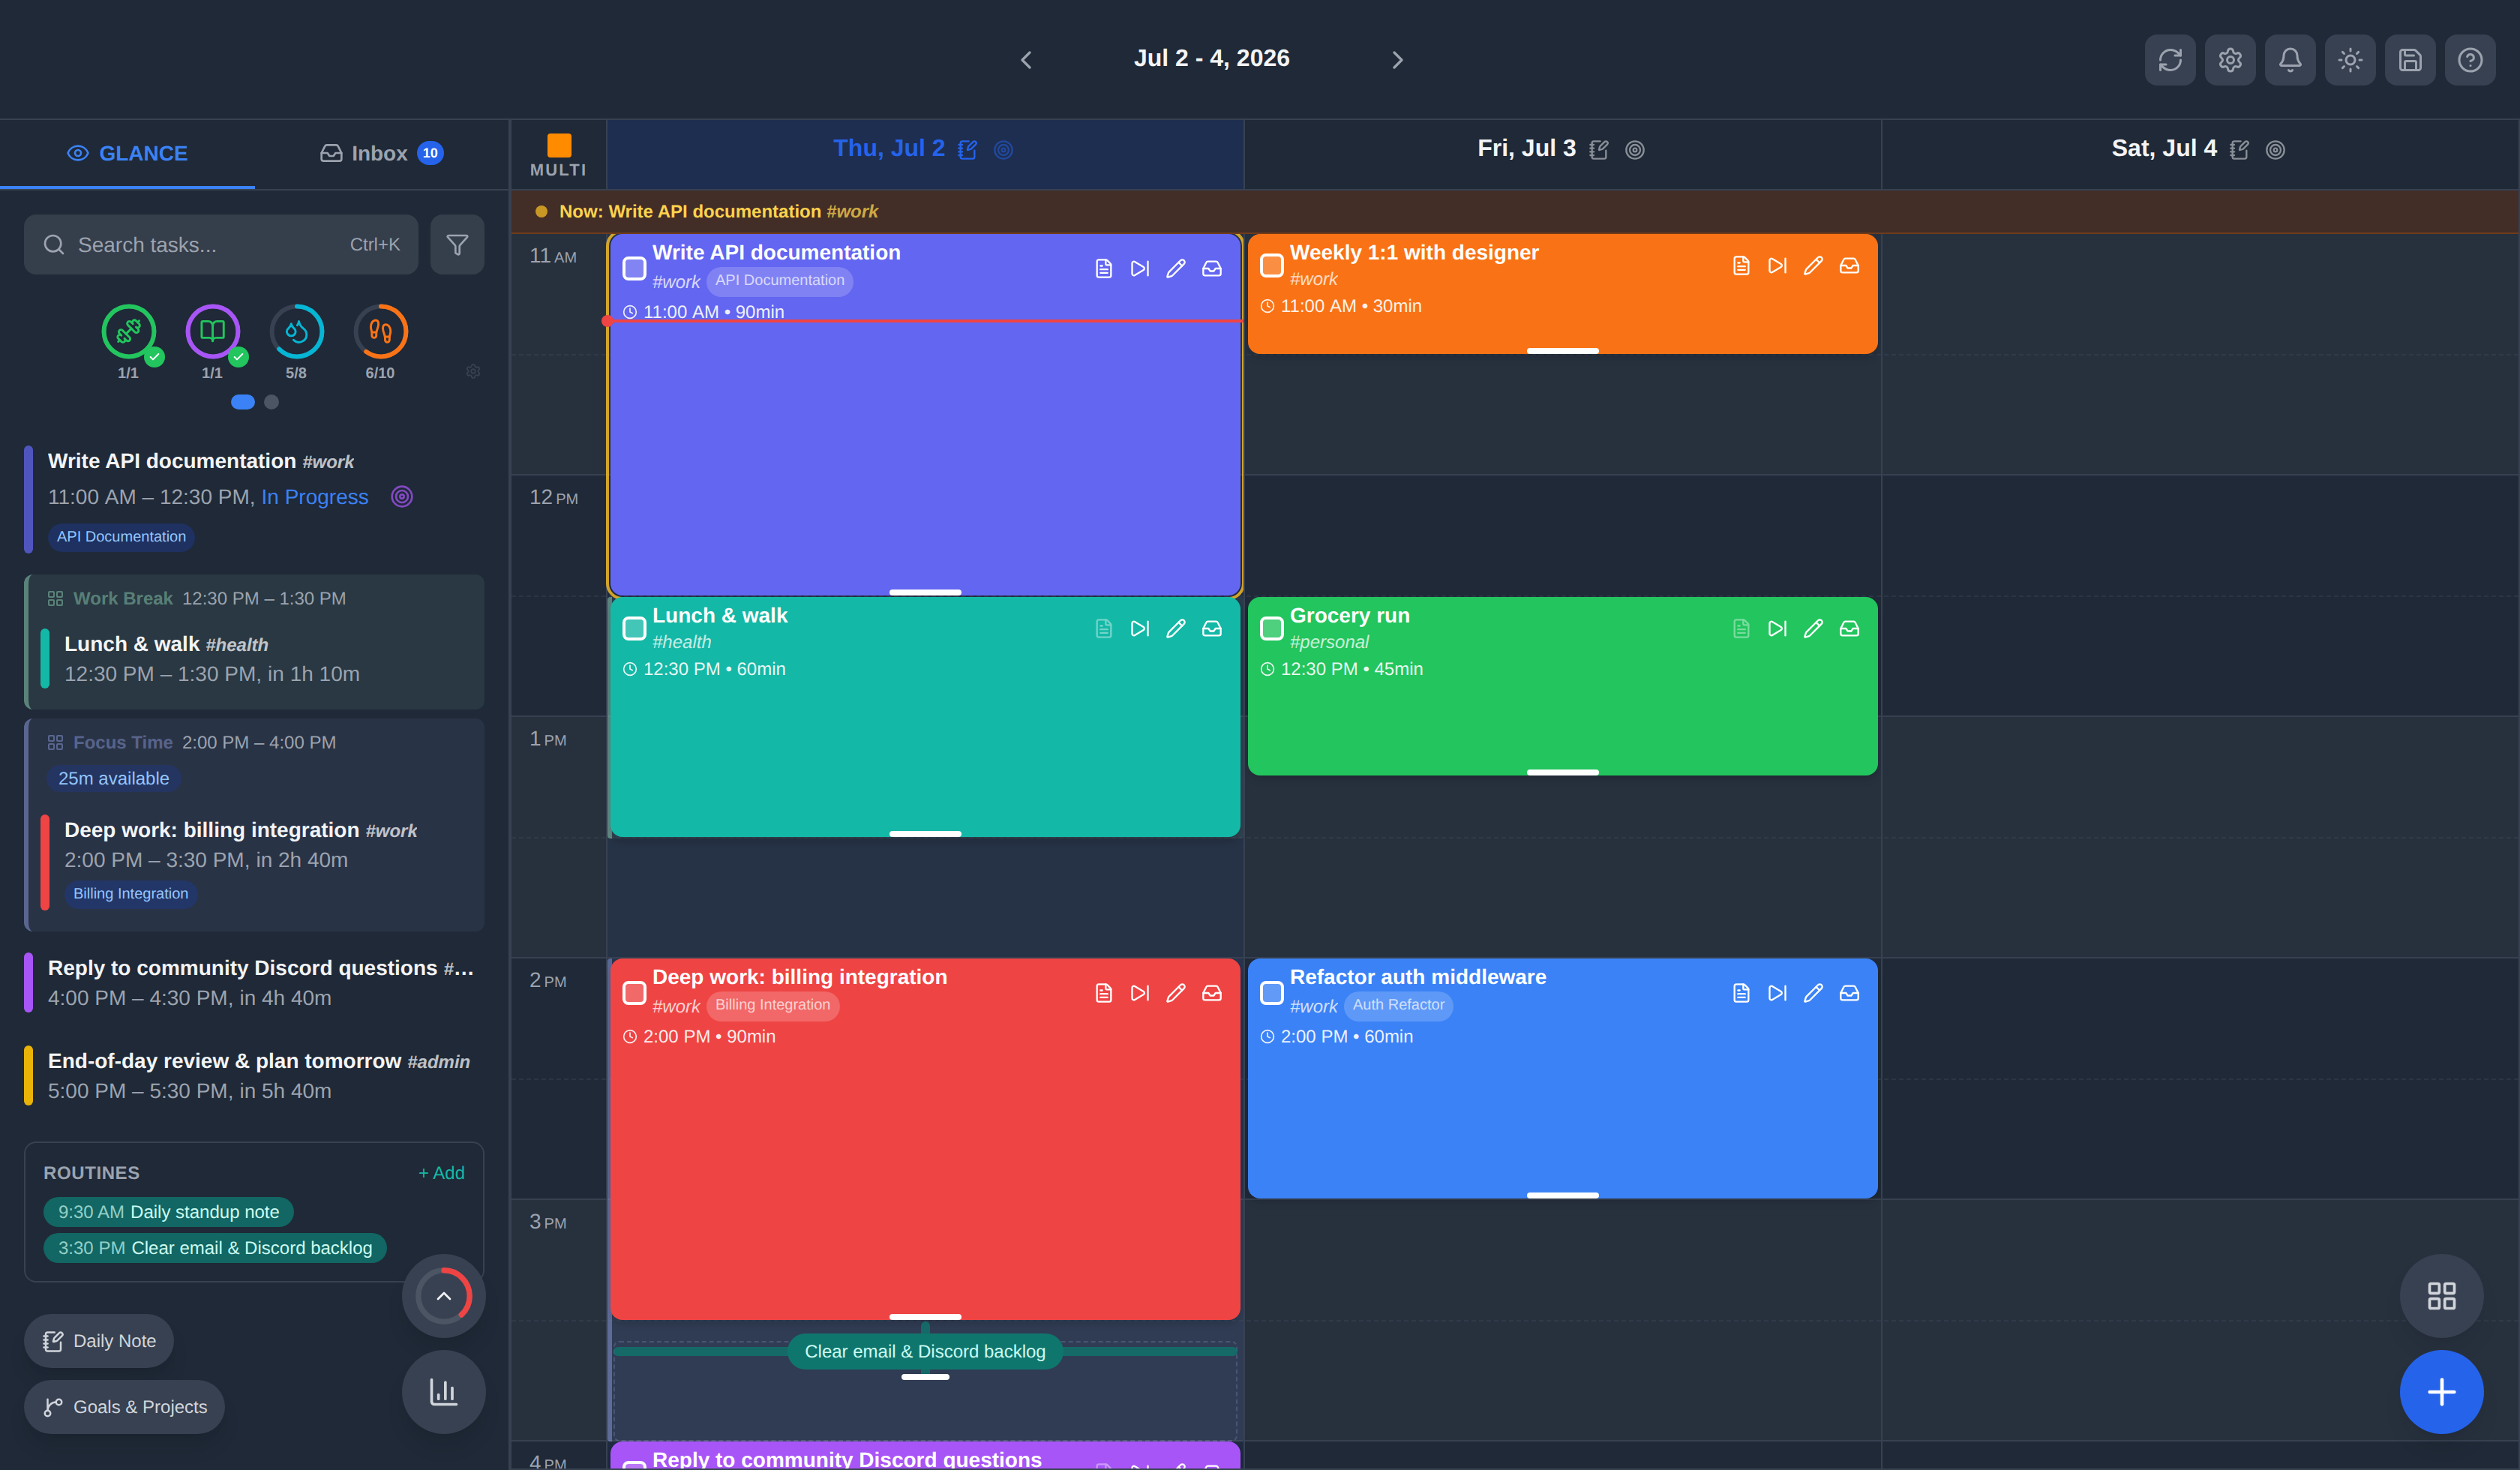Check off Weekly 1:1 with designer

coord(1271,265)
